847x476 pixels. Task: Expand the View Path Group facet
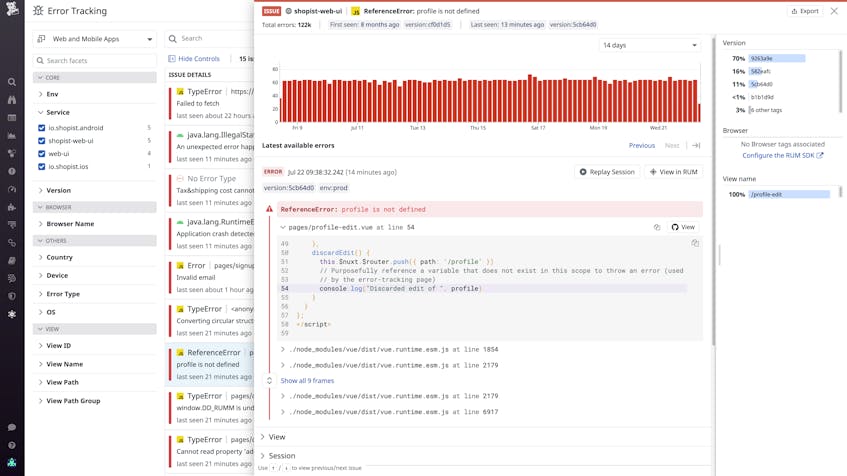tap(69, 401)
